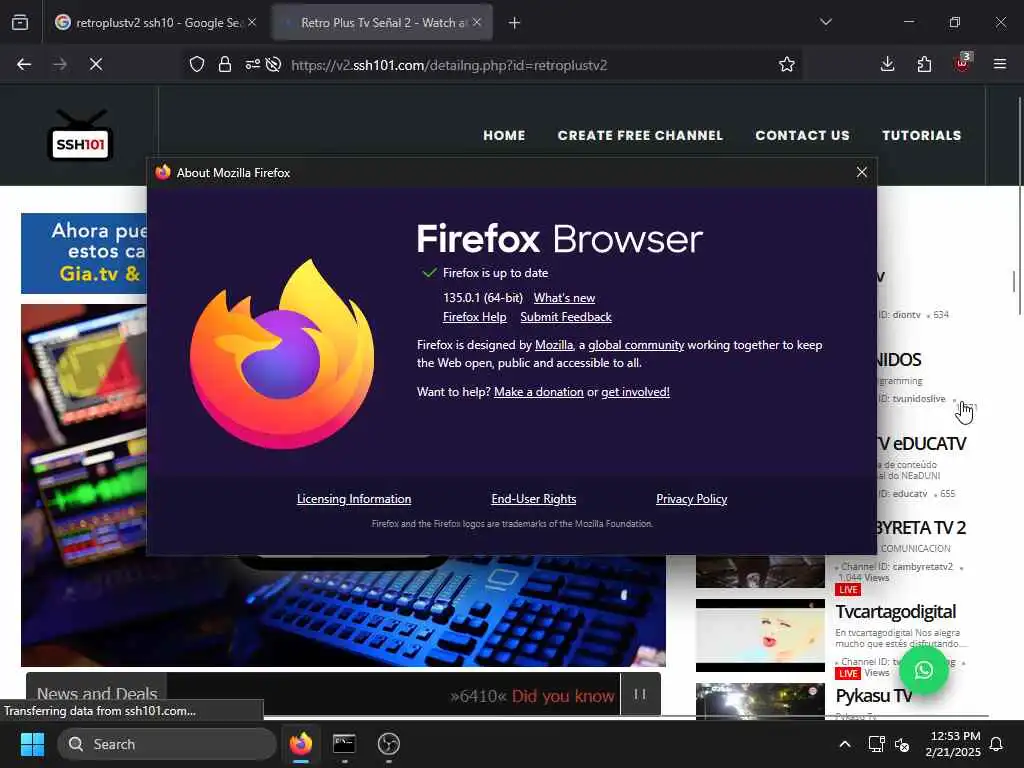The image size is (1024, 768).
Task: Open End-User Rights link
Action: pyautogui.click(x=534, y=499)
